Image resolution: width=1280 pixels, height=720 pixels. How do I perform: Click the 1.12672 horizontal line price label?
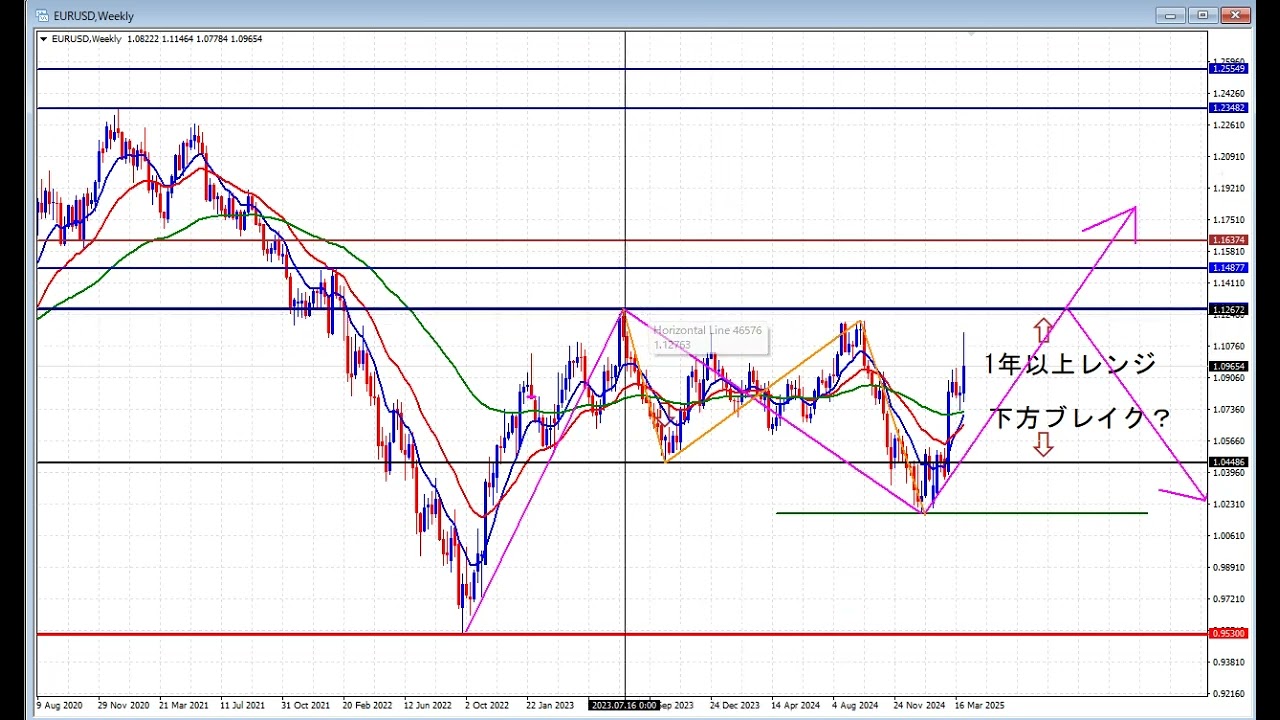click(x=1228, y=310)
